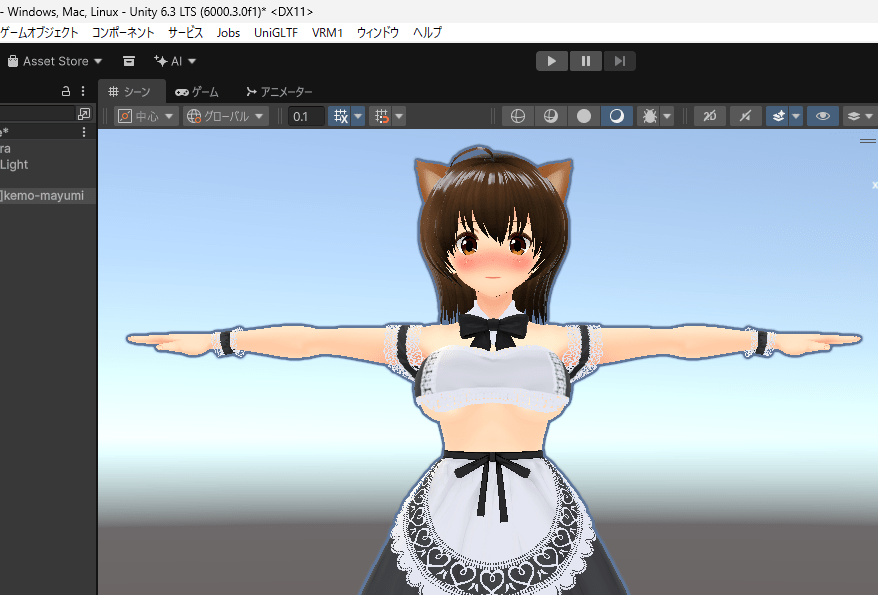Screen dimensions: 878x595
Task: Click the Pause button in the toolbar
Action: pos(586,61)
